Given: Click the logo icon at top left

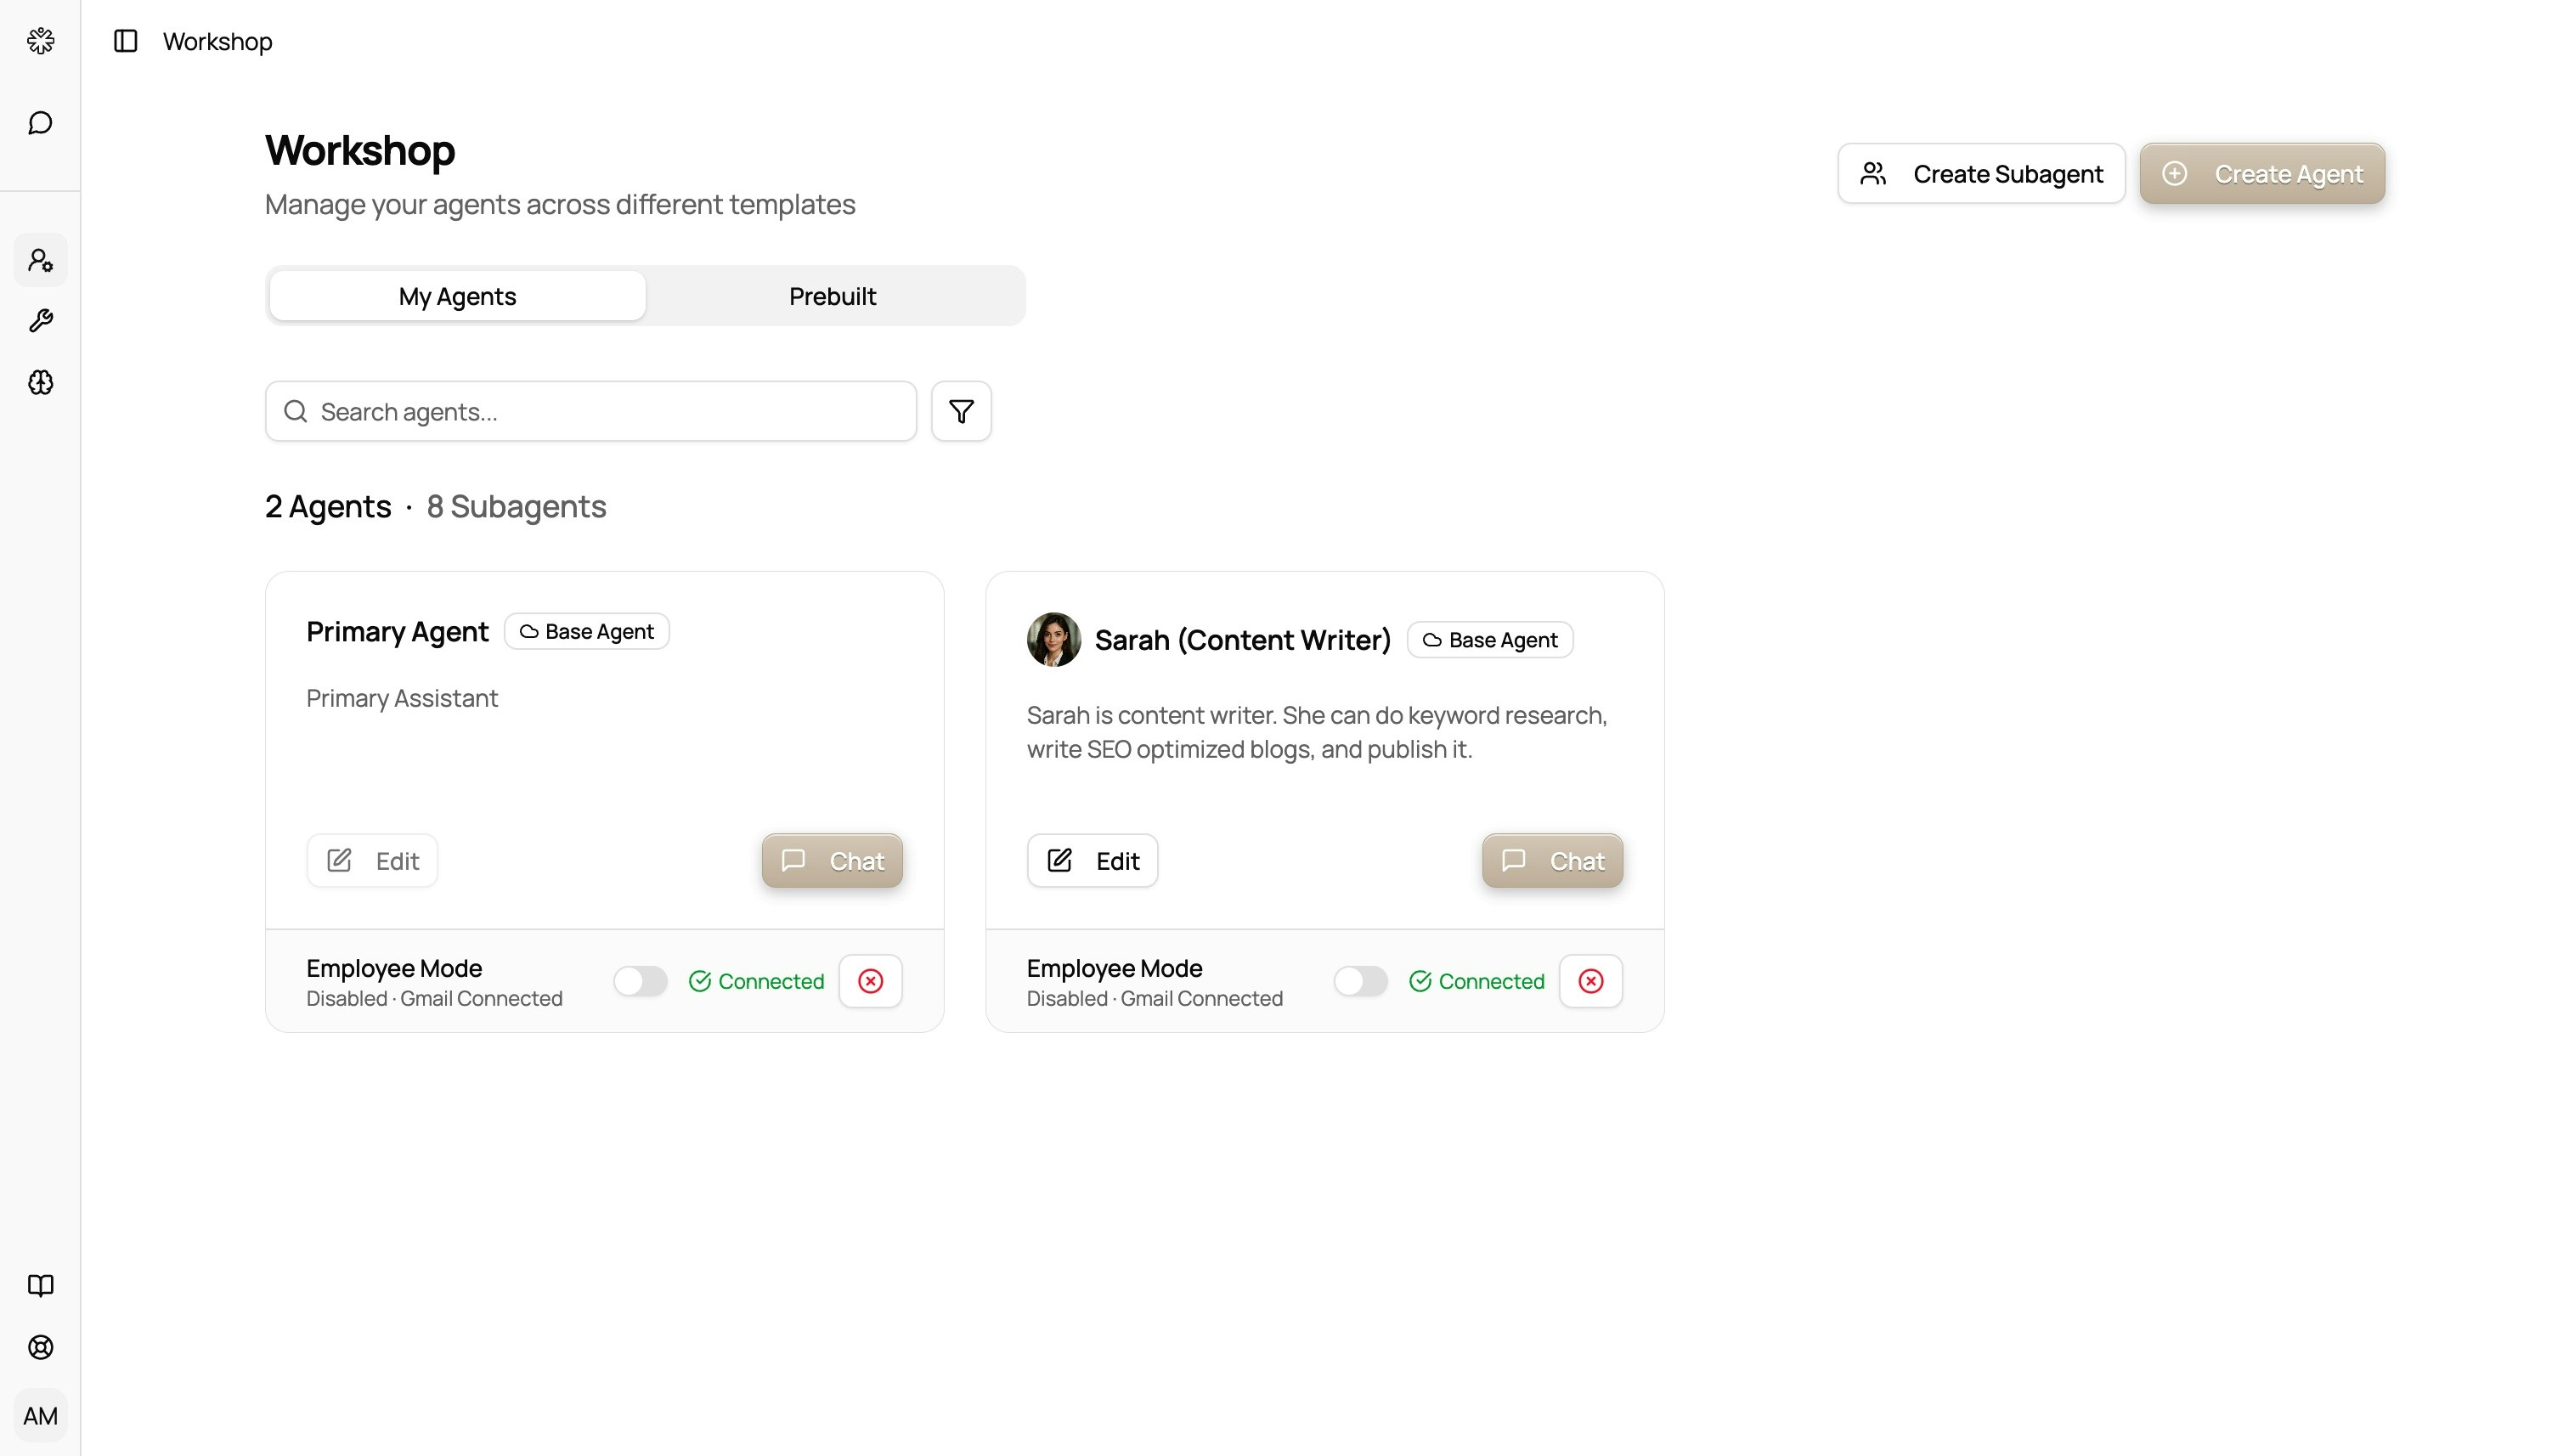Looking at the screenshot, I should [40, 41].
